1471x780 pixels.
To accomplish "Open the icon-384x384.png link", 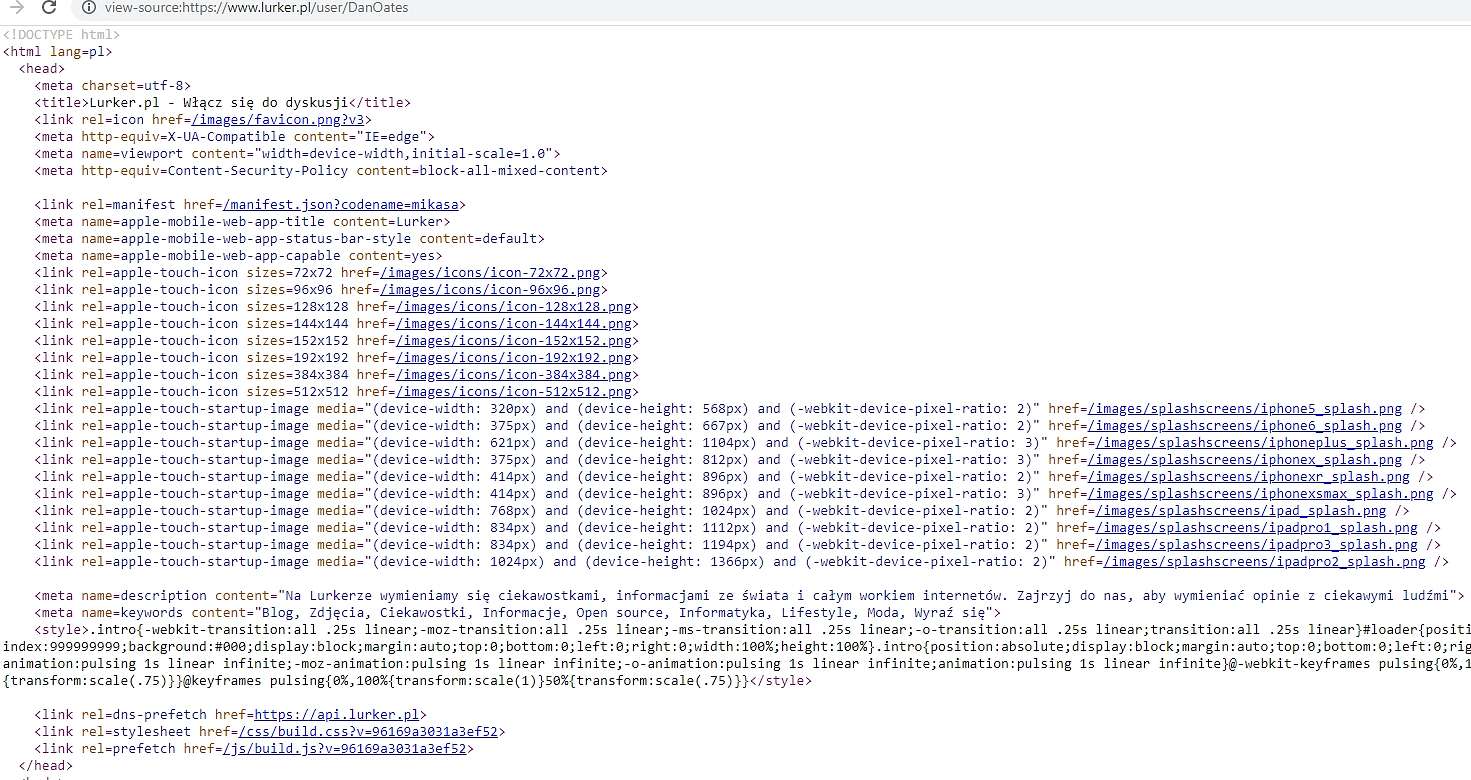I will (x=514, y=374).
